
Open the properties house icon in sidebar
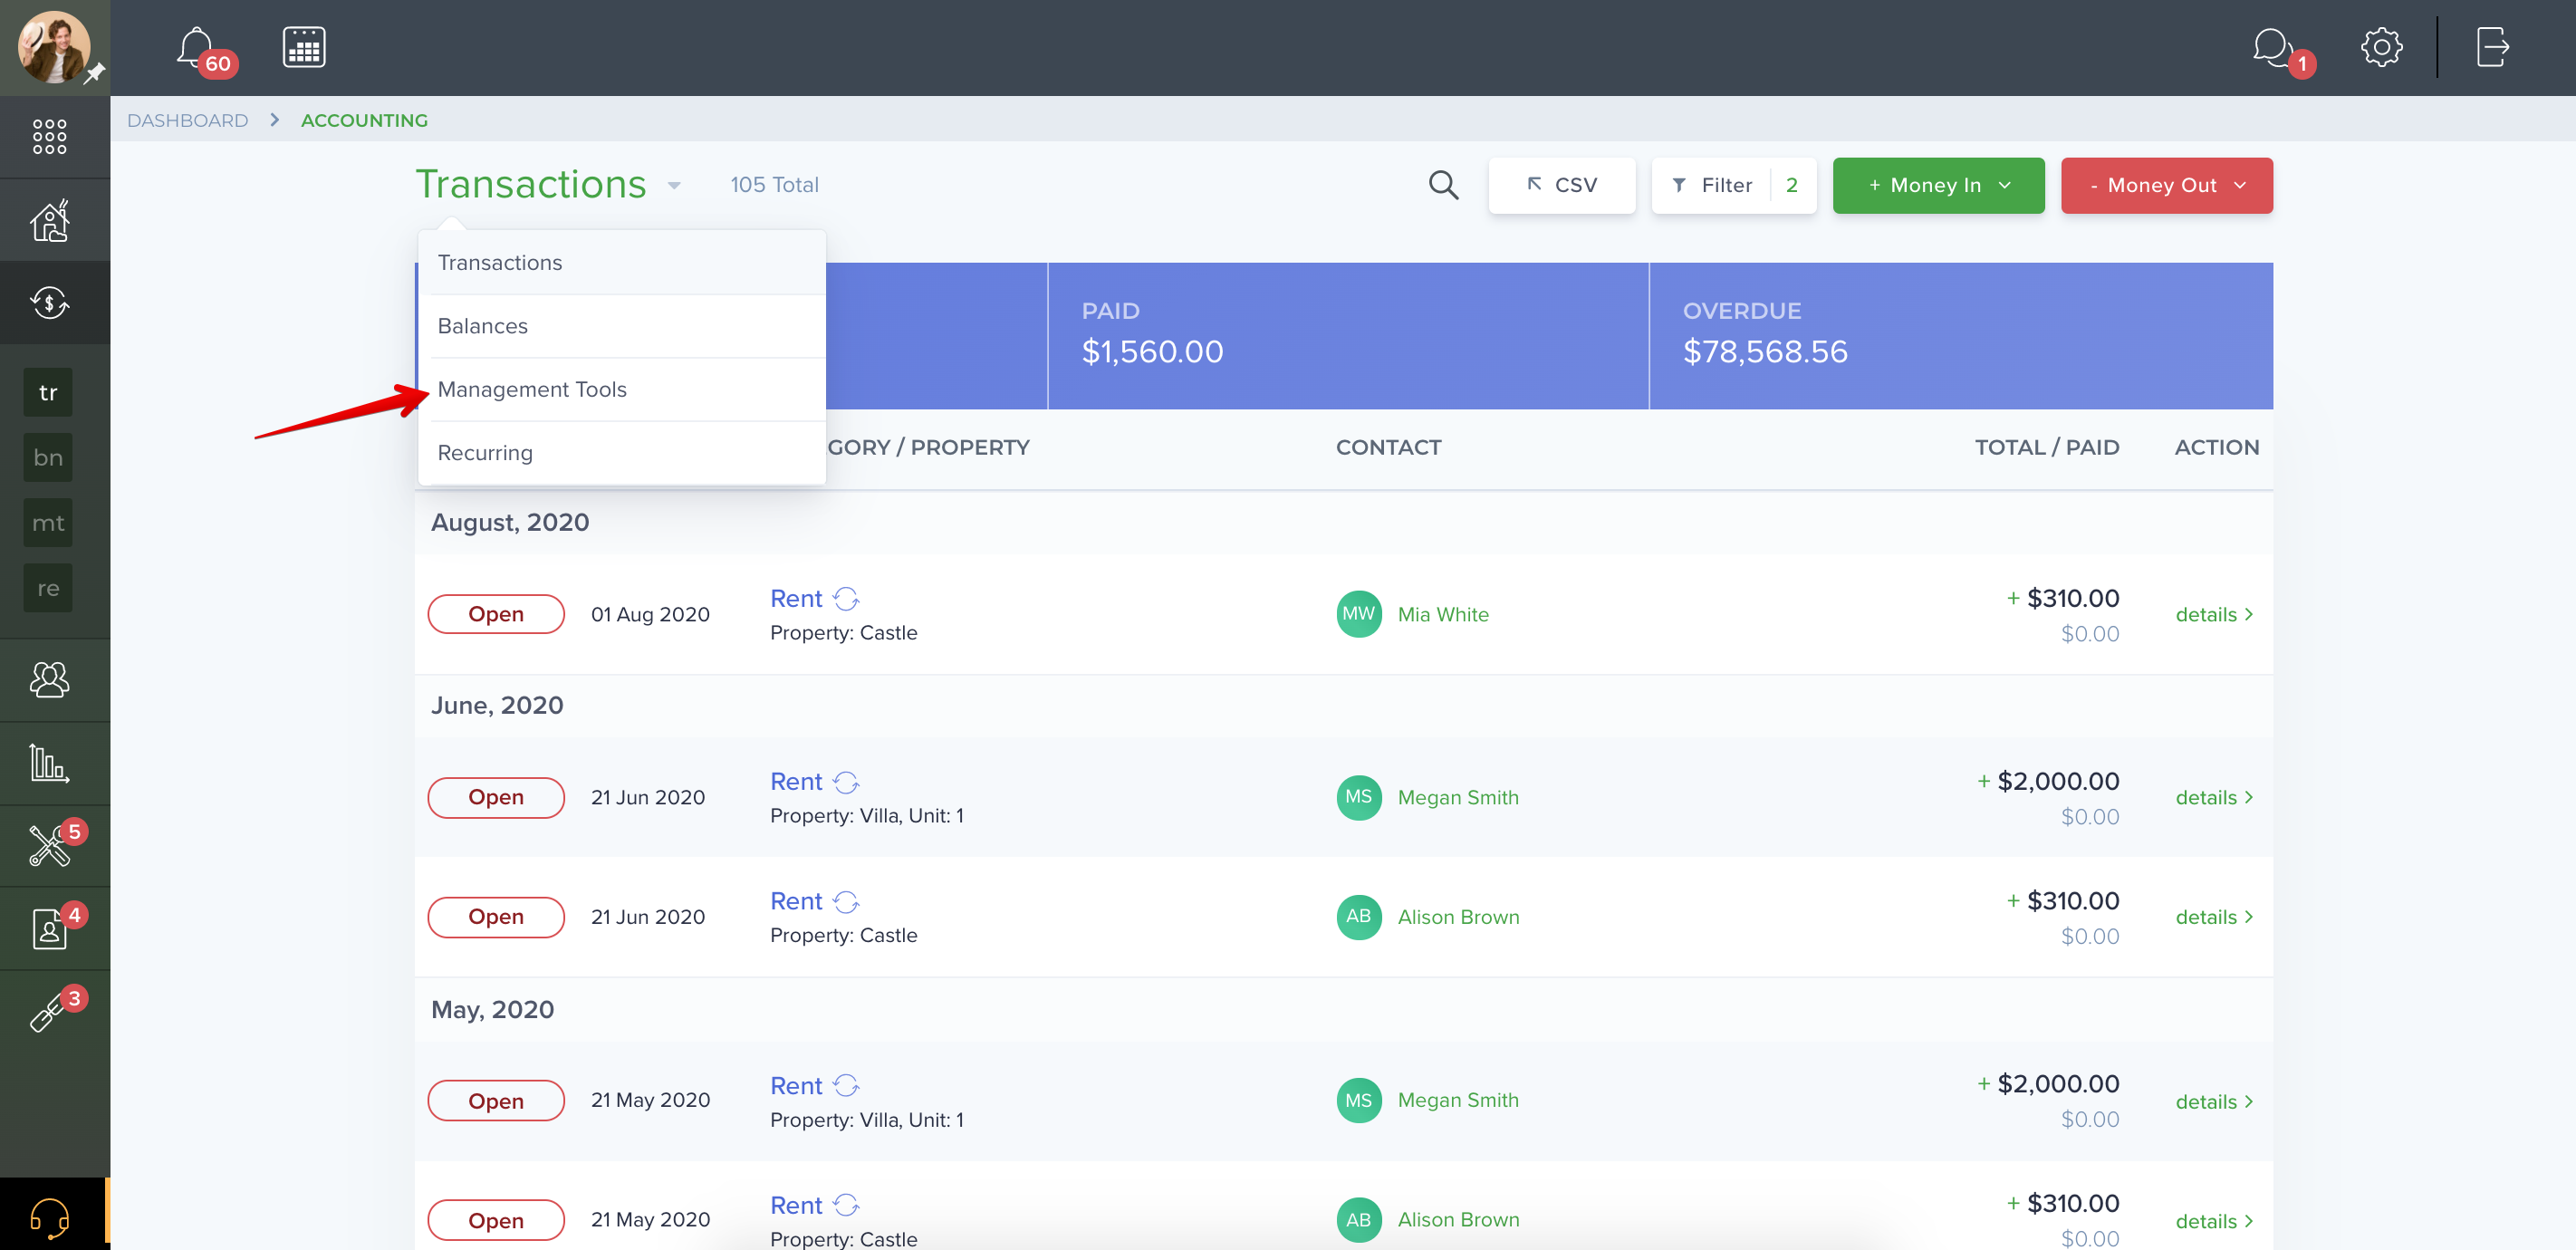click(49, 220)
